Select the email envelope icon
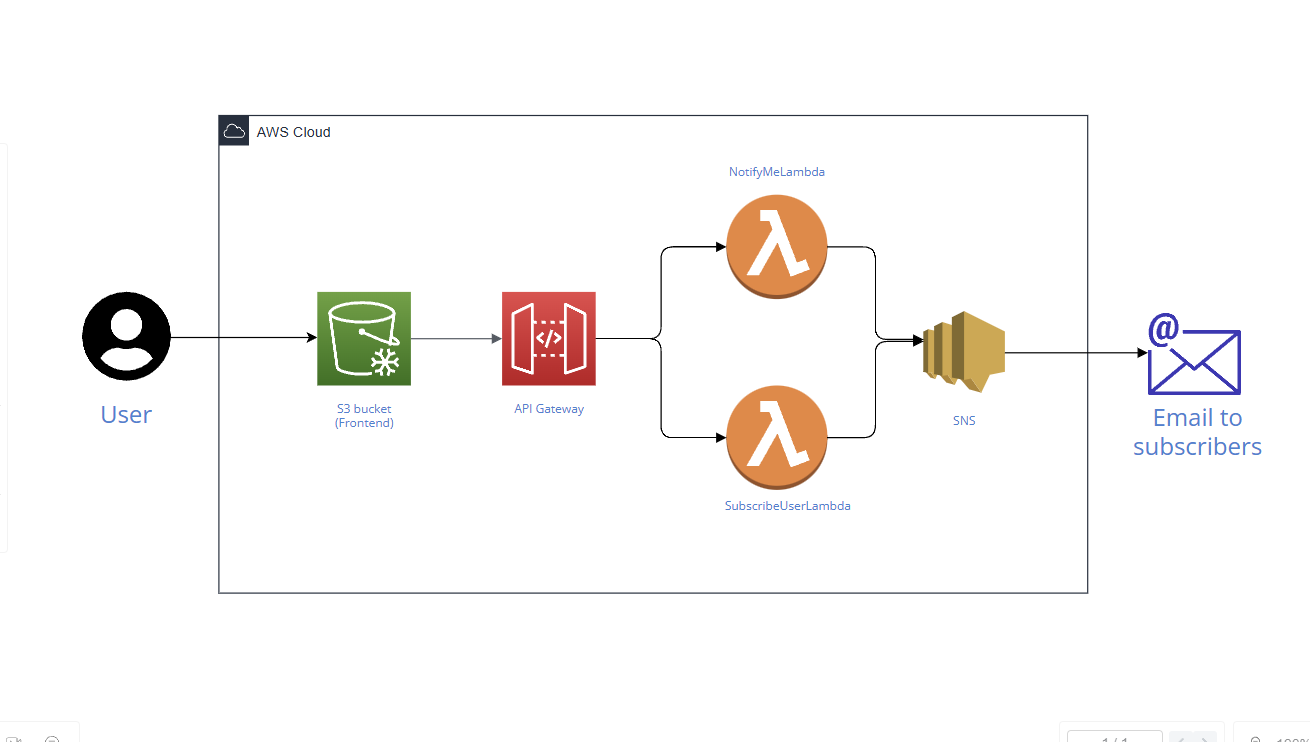 1194,355
